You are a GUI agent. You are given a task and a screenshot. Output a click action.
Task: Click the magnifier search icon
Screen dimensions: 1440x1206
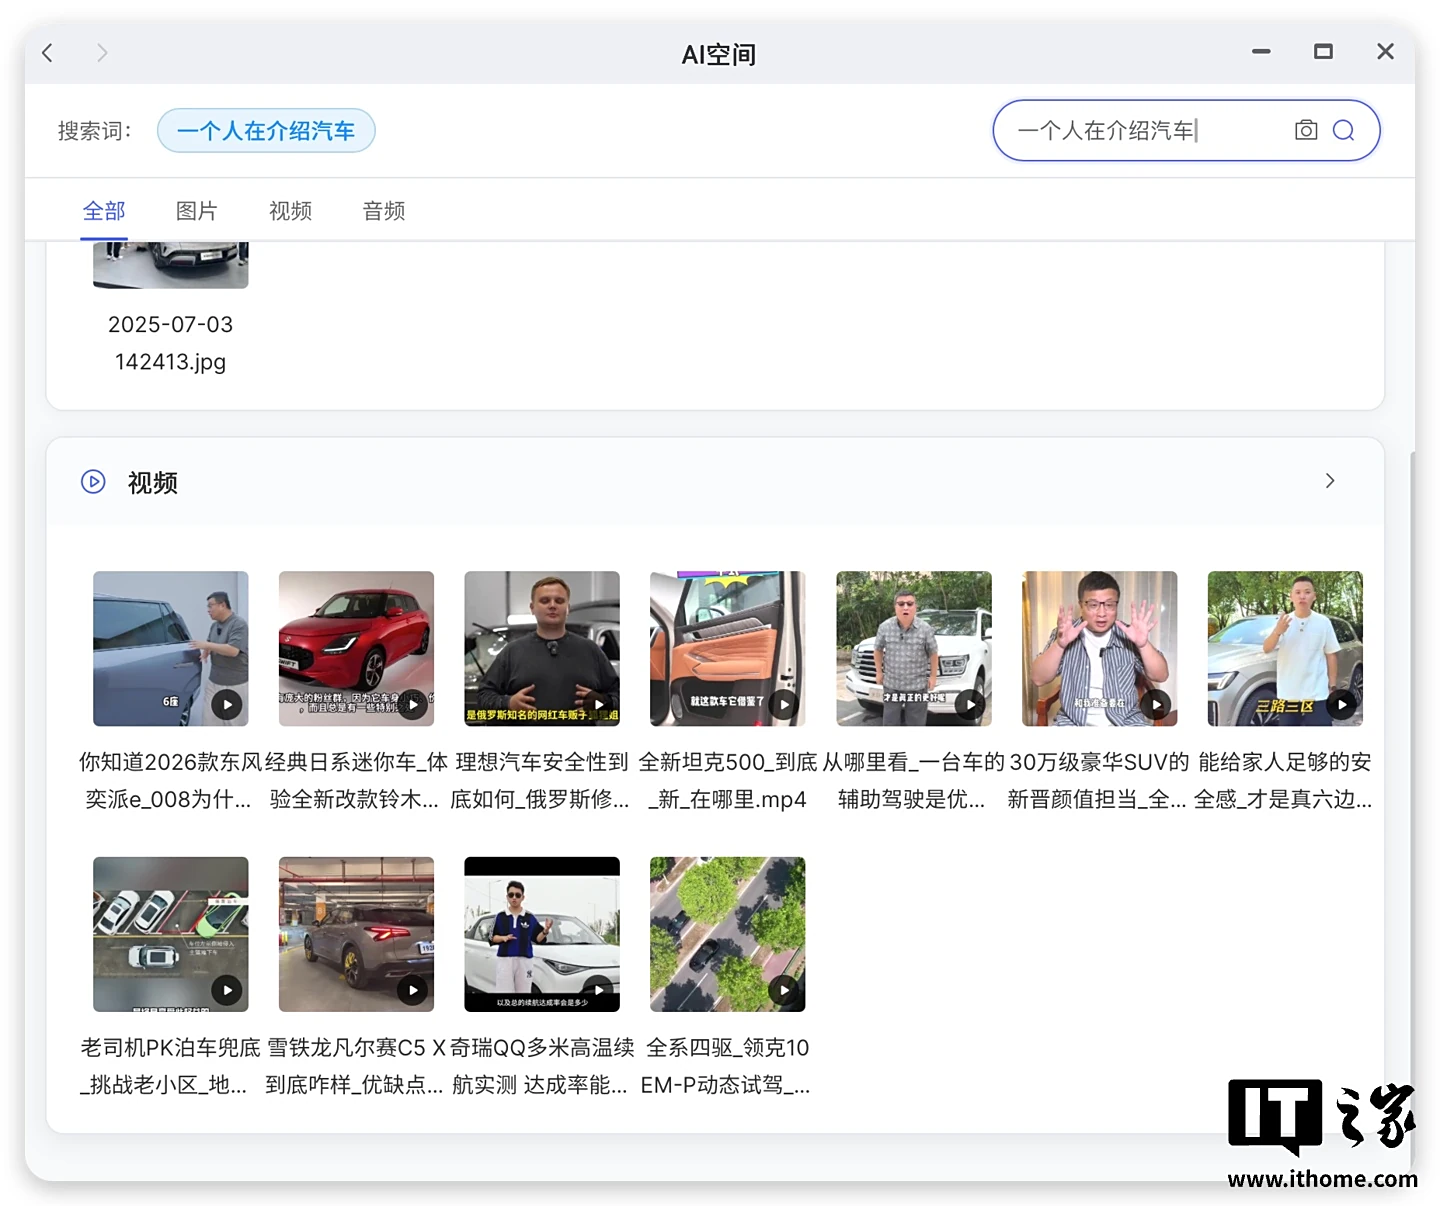[x=1343, y=130]
